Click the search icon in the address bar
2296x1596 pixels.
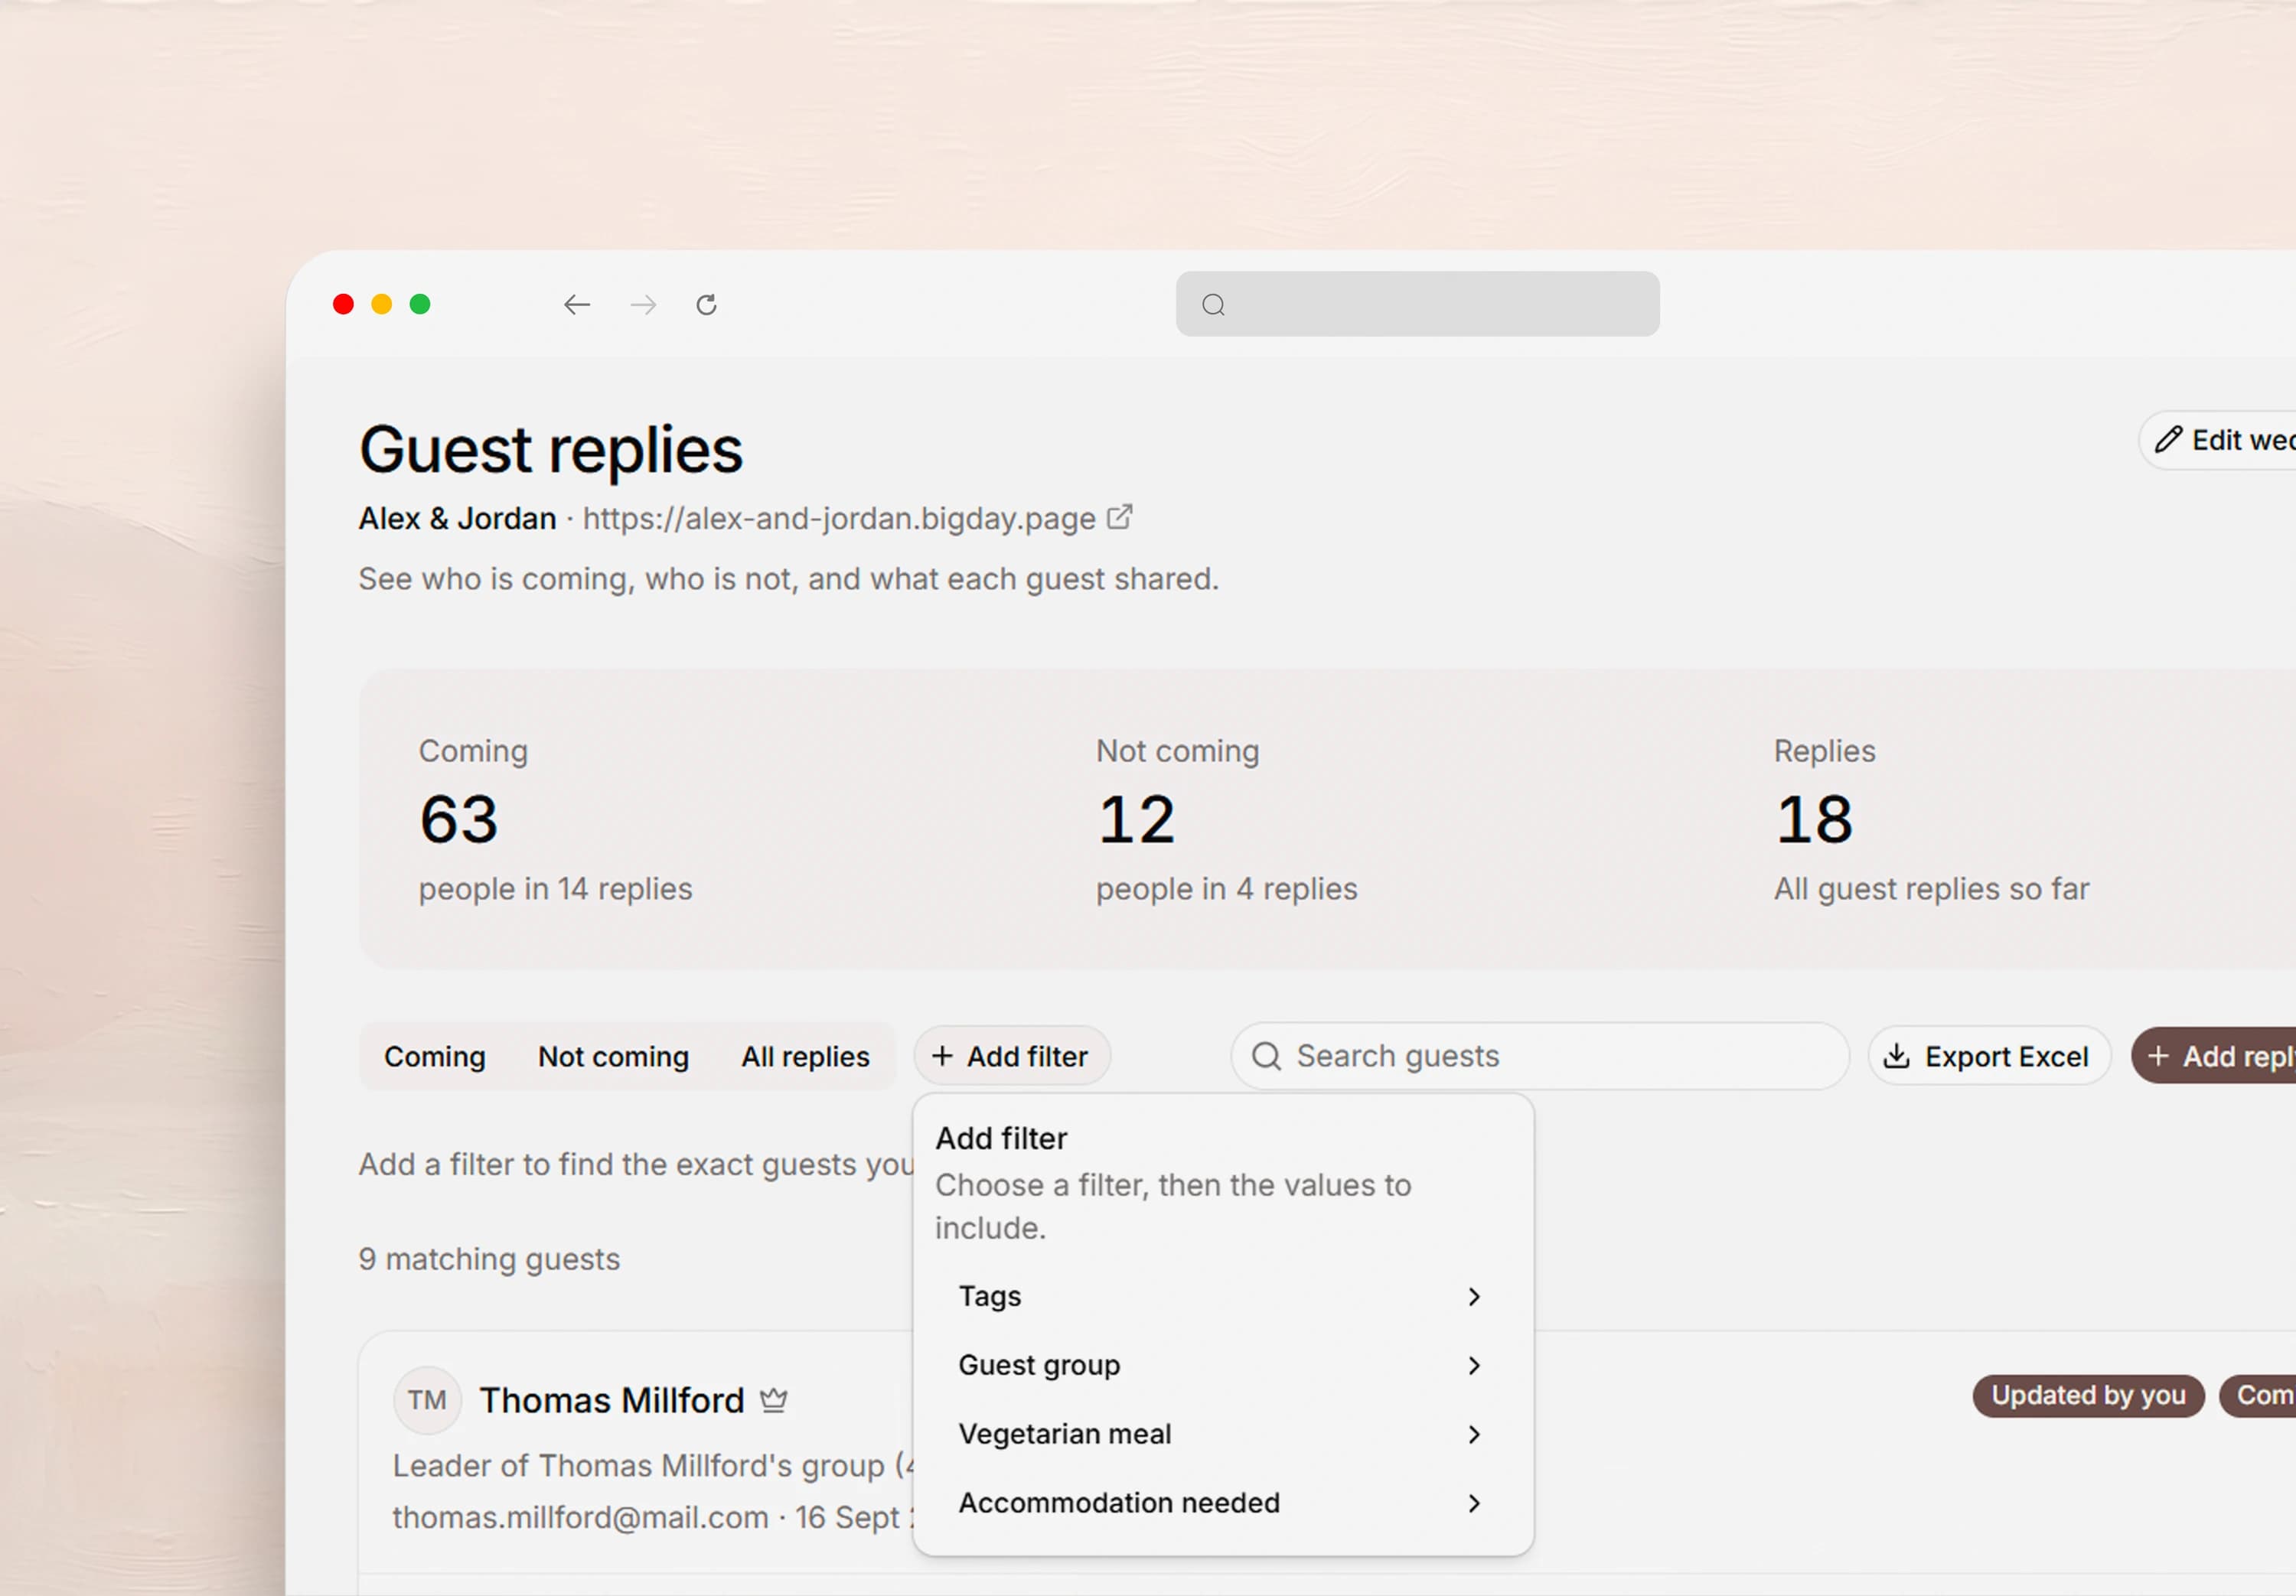click(1213, 304)
